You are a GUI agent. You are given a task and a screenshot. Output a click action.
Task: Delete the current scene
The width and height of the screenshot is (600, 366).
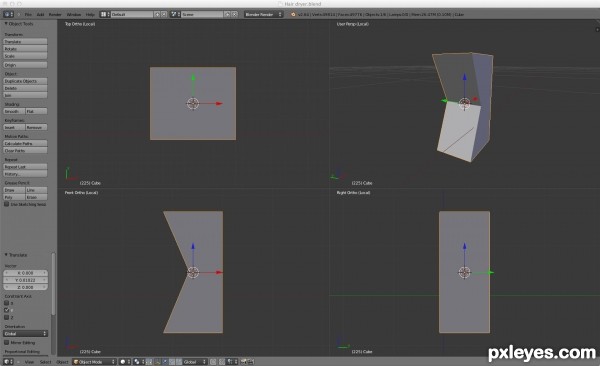pyautogui.click(x=235, y=14)
